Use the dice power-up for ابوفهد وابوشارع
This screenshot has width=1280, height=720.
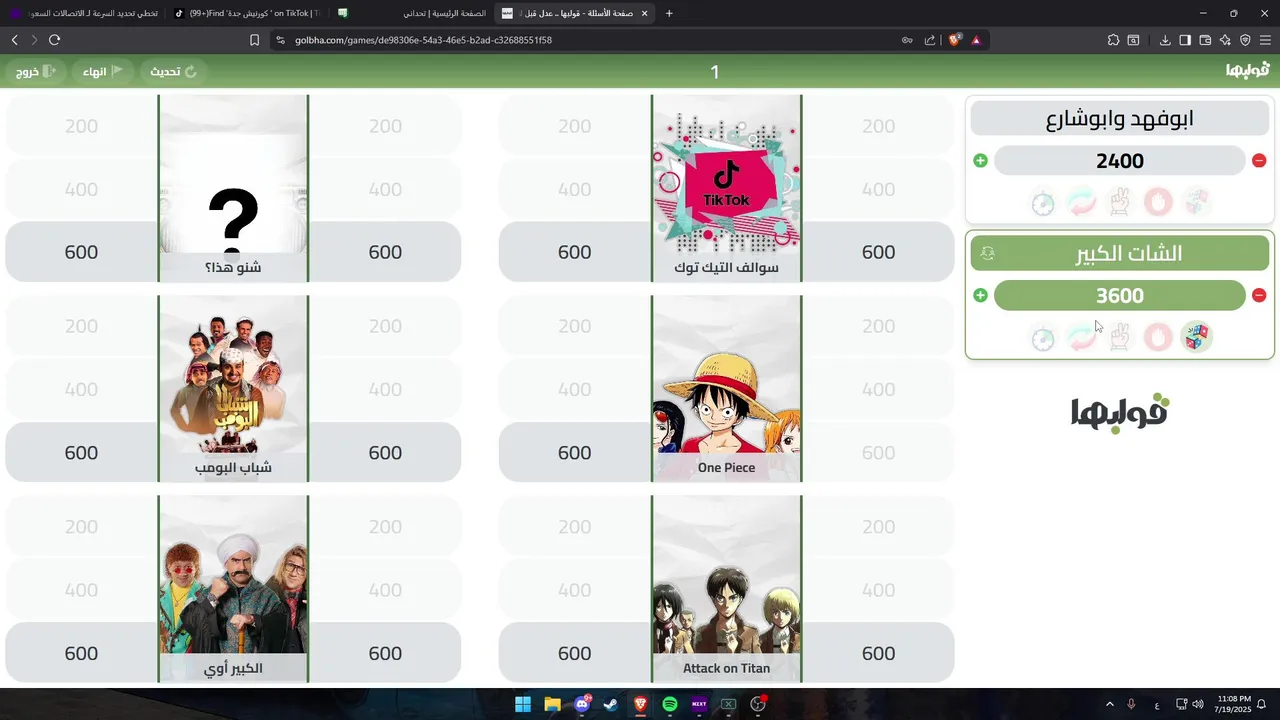[1196, 203]
